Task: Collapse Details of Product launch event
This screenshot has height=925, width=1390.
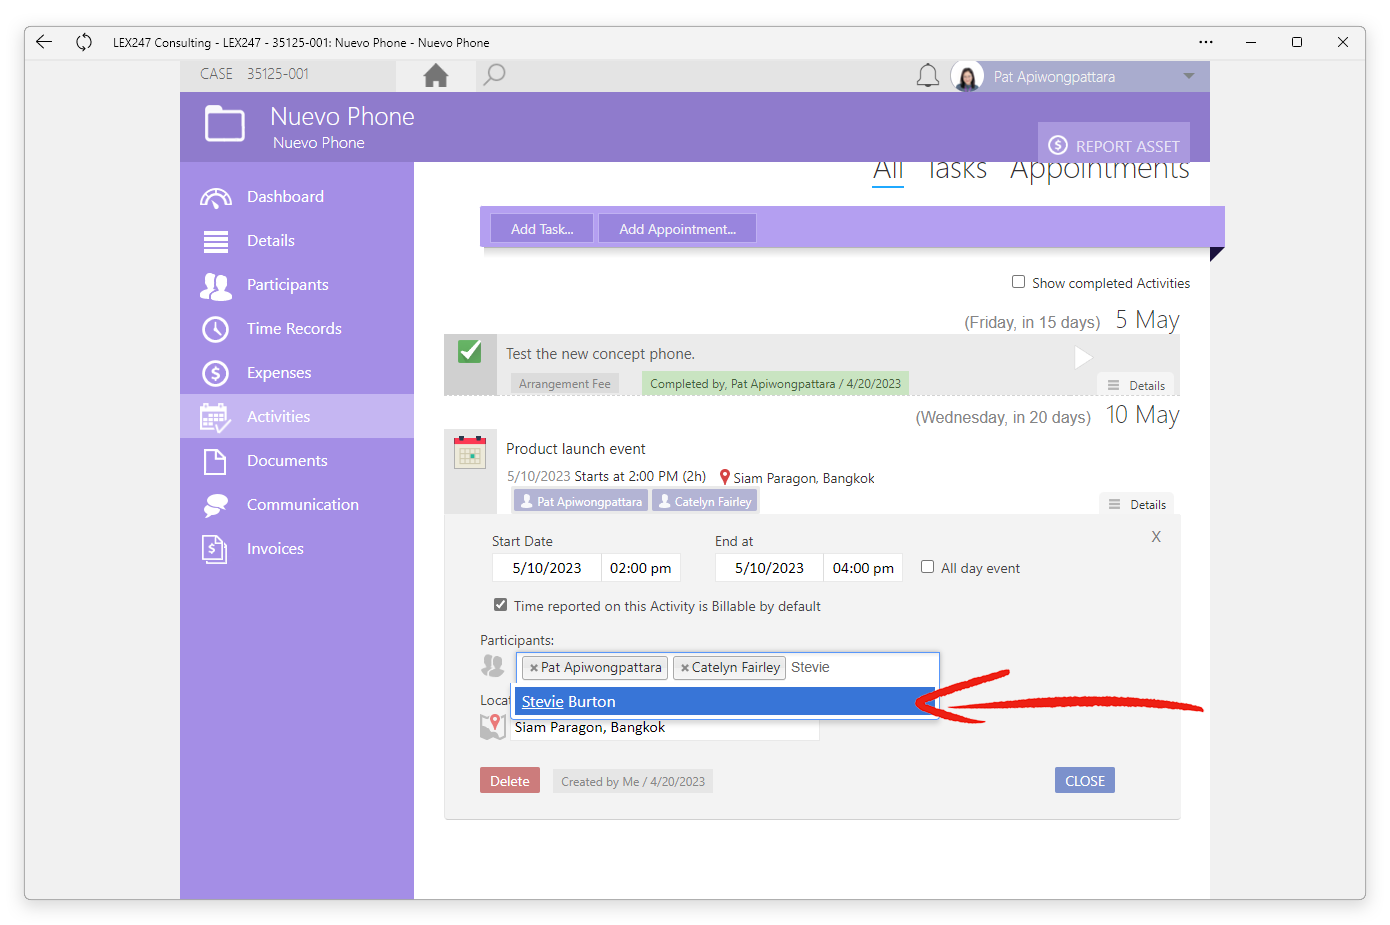Action: [1137, 505]
